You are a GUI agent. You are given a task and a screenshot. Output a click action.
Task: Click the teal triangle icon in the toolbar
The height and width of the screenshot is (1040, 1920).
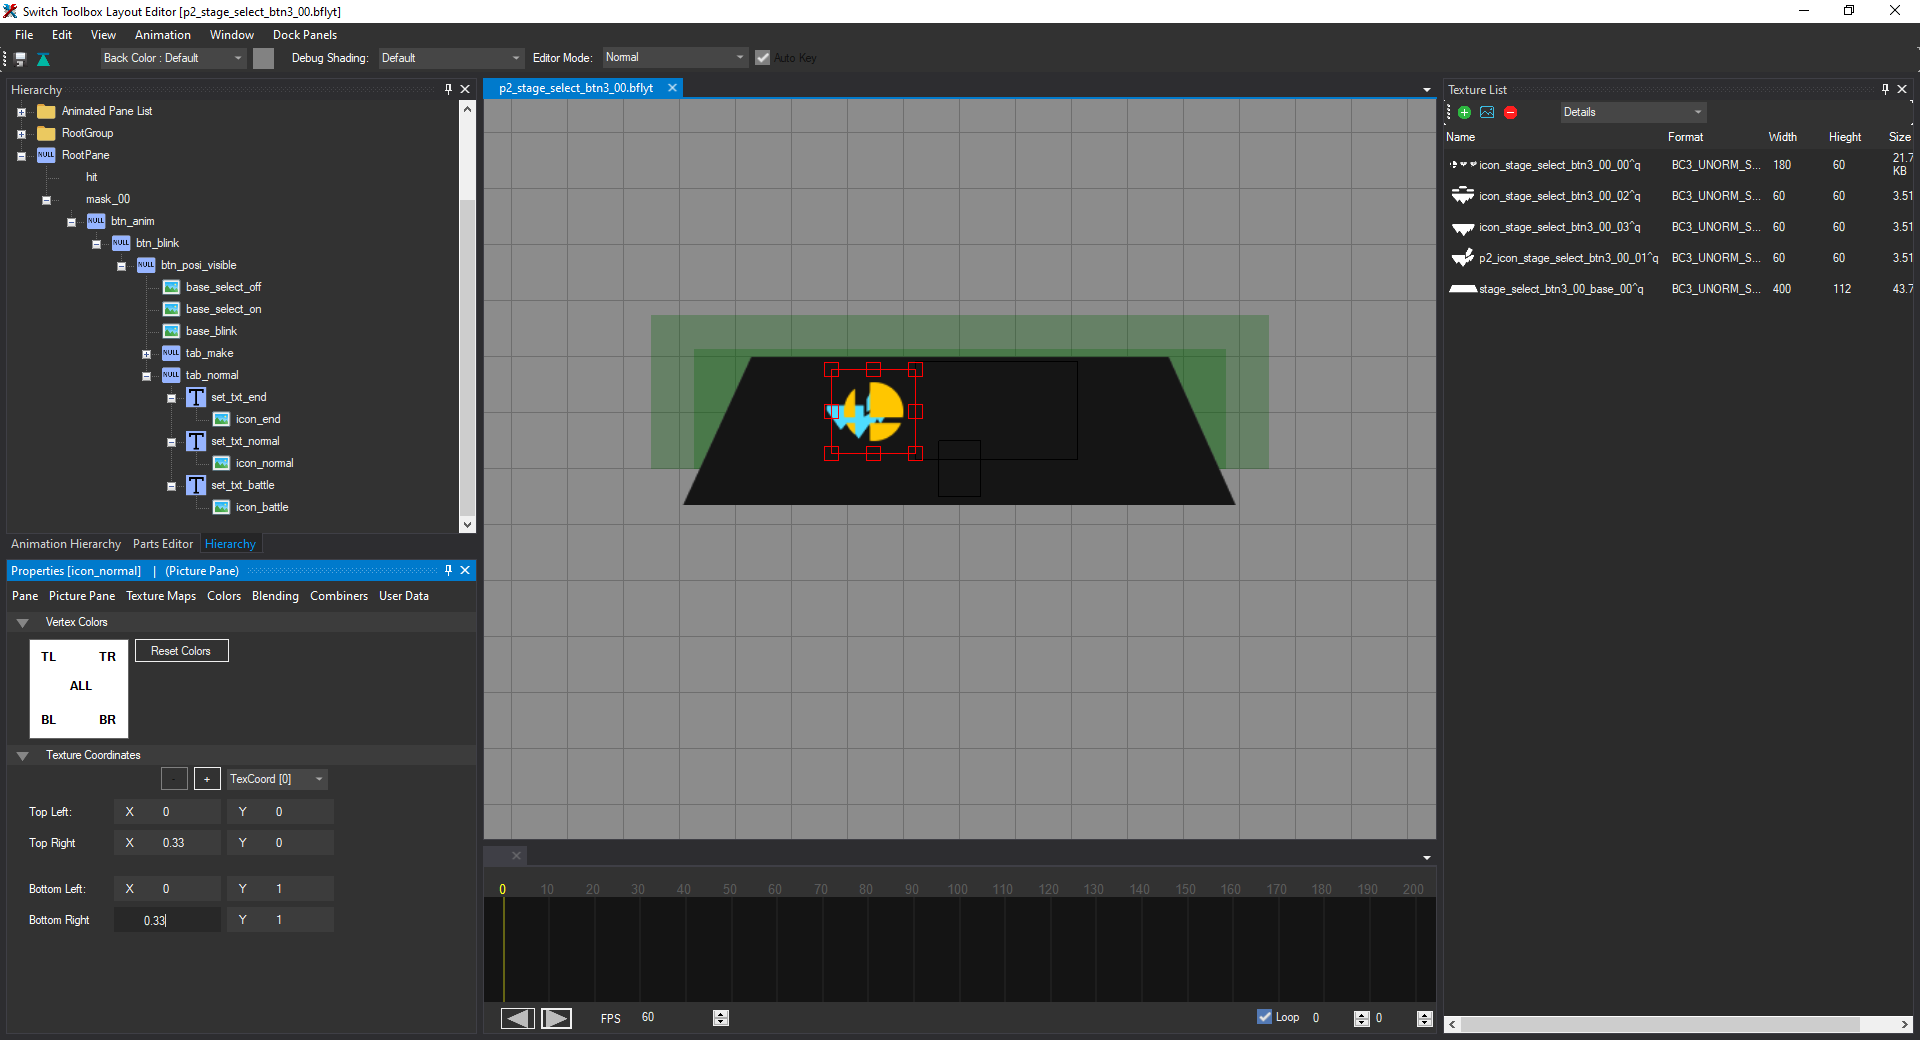tap(43, 59)
